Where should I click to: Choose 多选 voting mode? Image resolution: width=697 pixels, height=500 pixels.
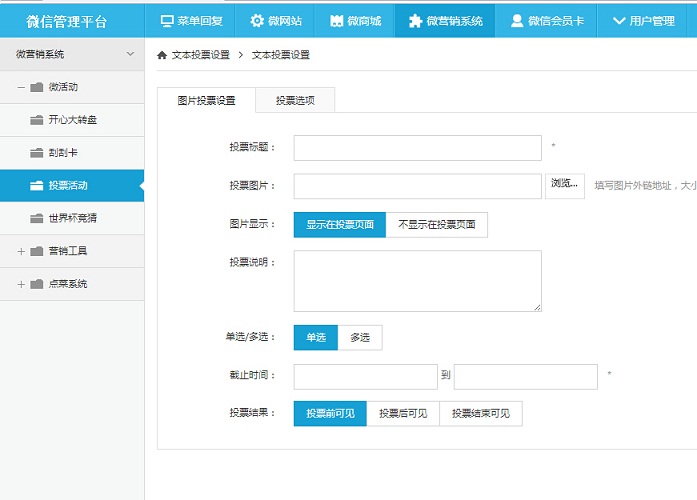click(x=360, y=337)
